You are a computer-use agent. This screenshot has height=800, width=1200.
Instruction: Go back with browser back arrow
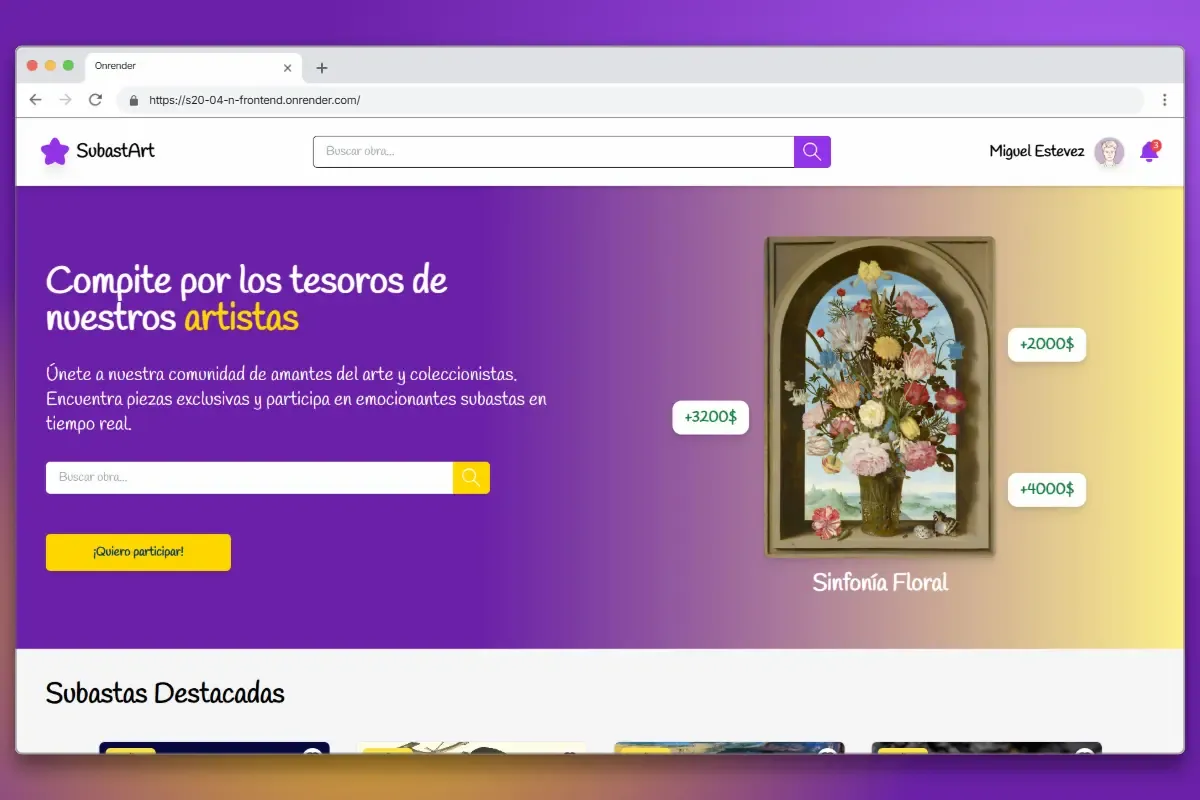tap(36, 100)
